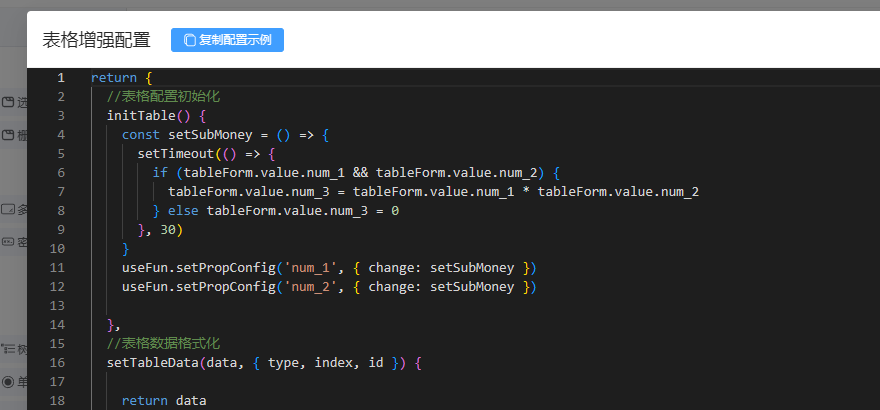Click the 'num_1' string in setPropConfig
880x410 pixels.
[306, 267]
